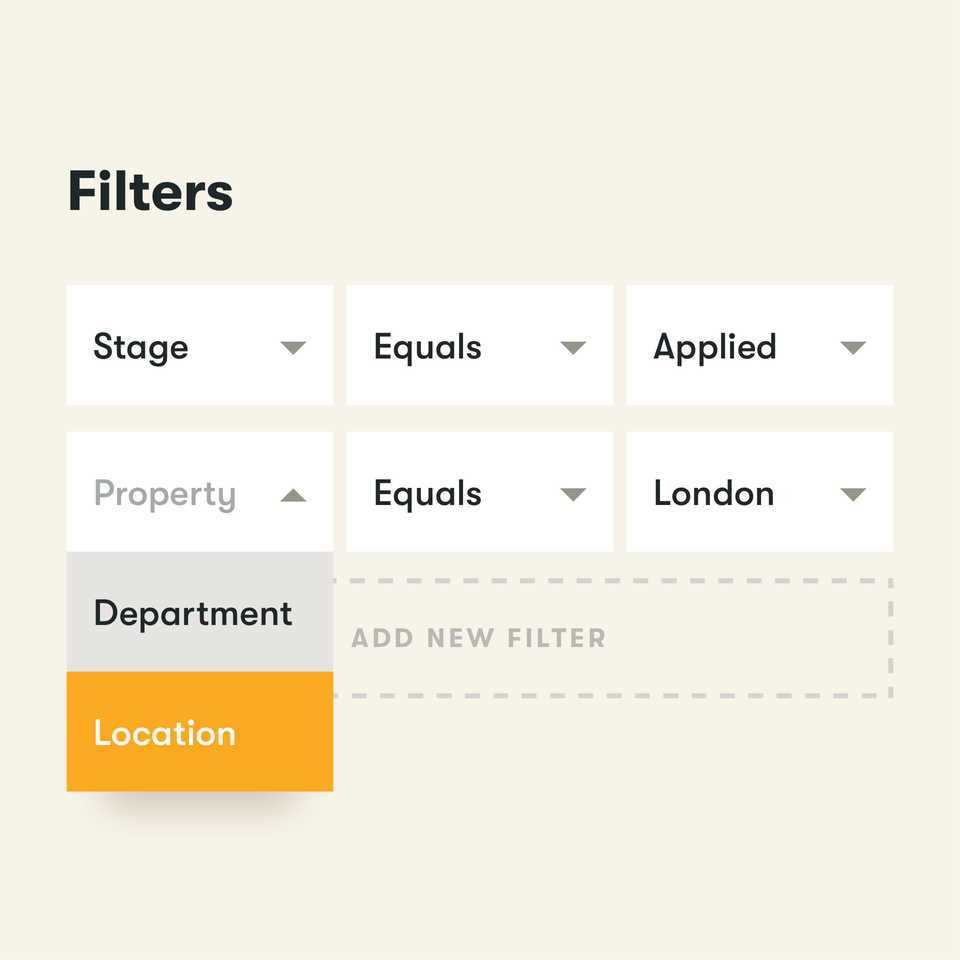The width and height of the screenshot is (960, 960).
Task: Click the Filters heading
Action: point(150,193)
